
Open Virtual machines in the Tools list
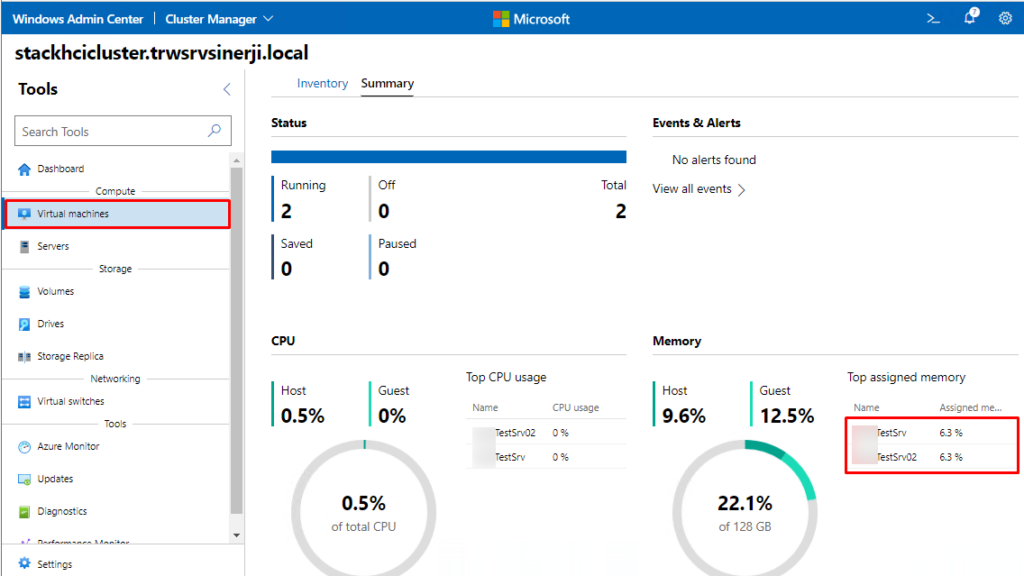(x=118, y=214)
